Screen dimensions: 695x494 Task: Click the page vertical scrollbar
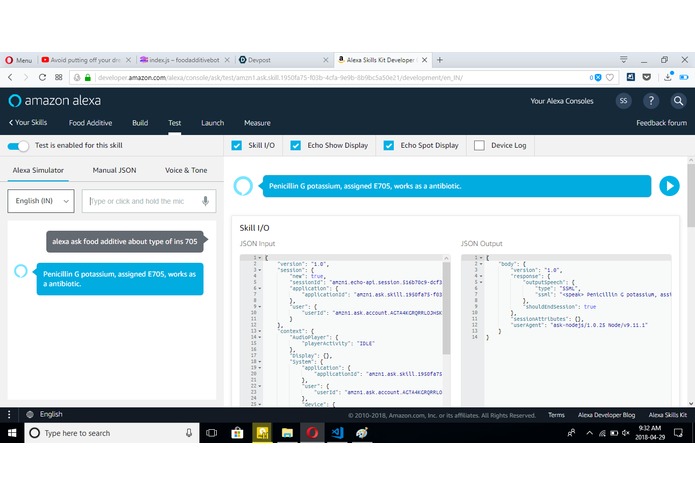click(x=691, y=195)
